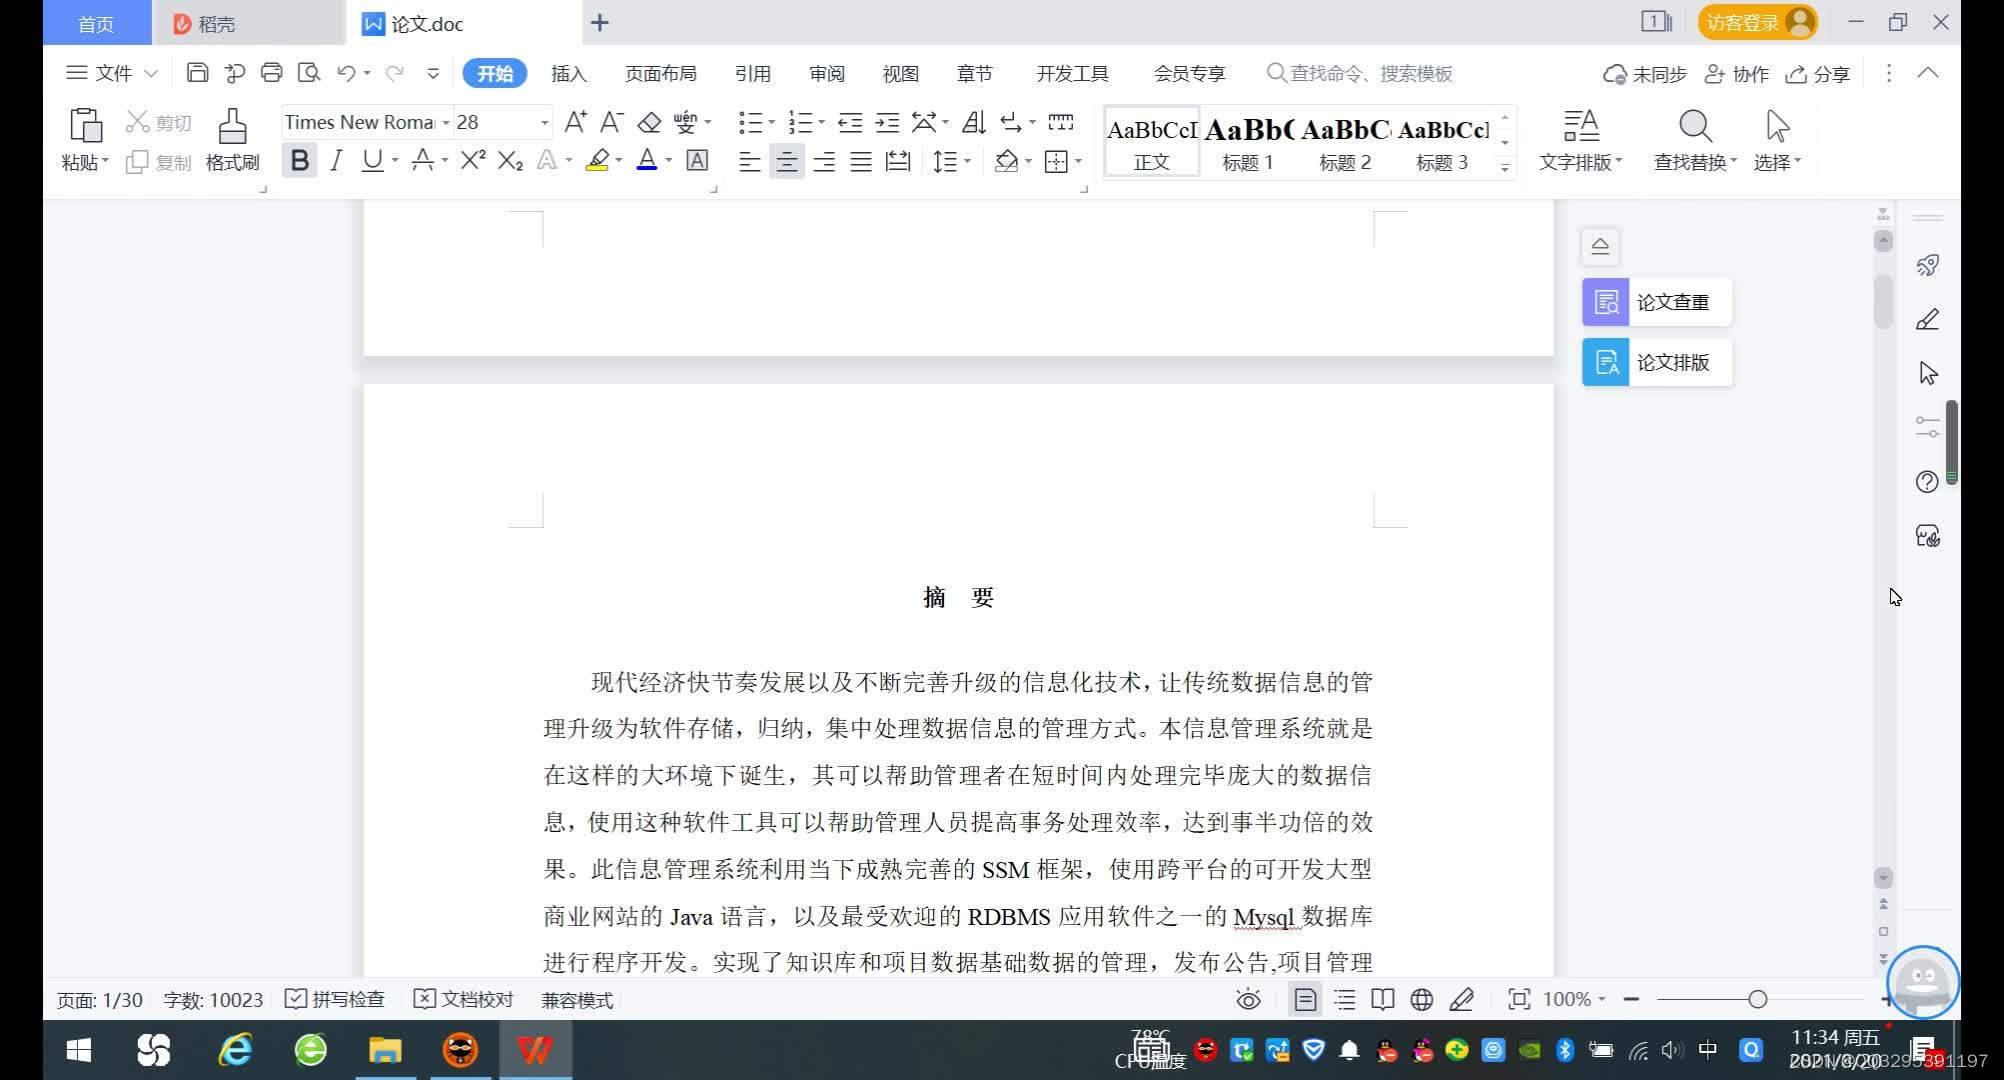Screen dimensions: 2004x1080
Task: Open the font size dropdown
Action: (544, 122)
